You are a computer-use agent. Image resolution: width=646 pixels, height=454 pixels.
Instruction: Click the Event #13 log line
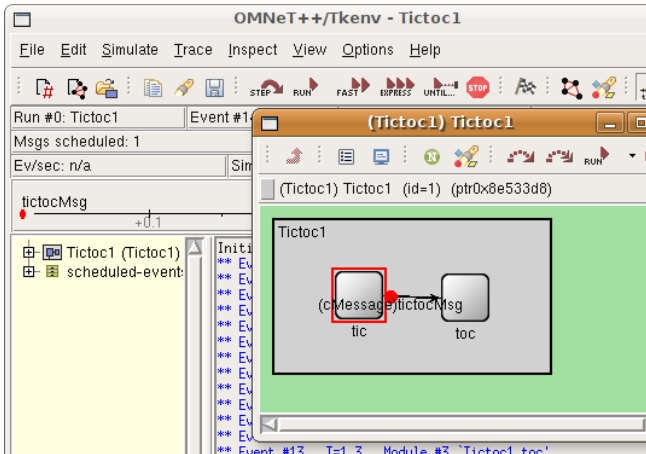point(383,450)
